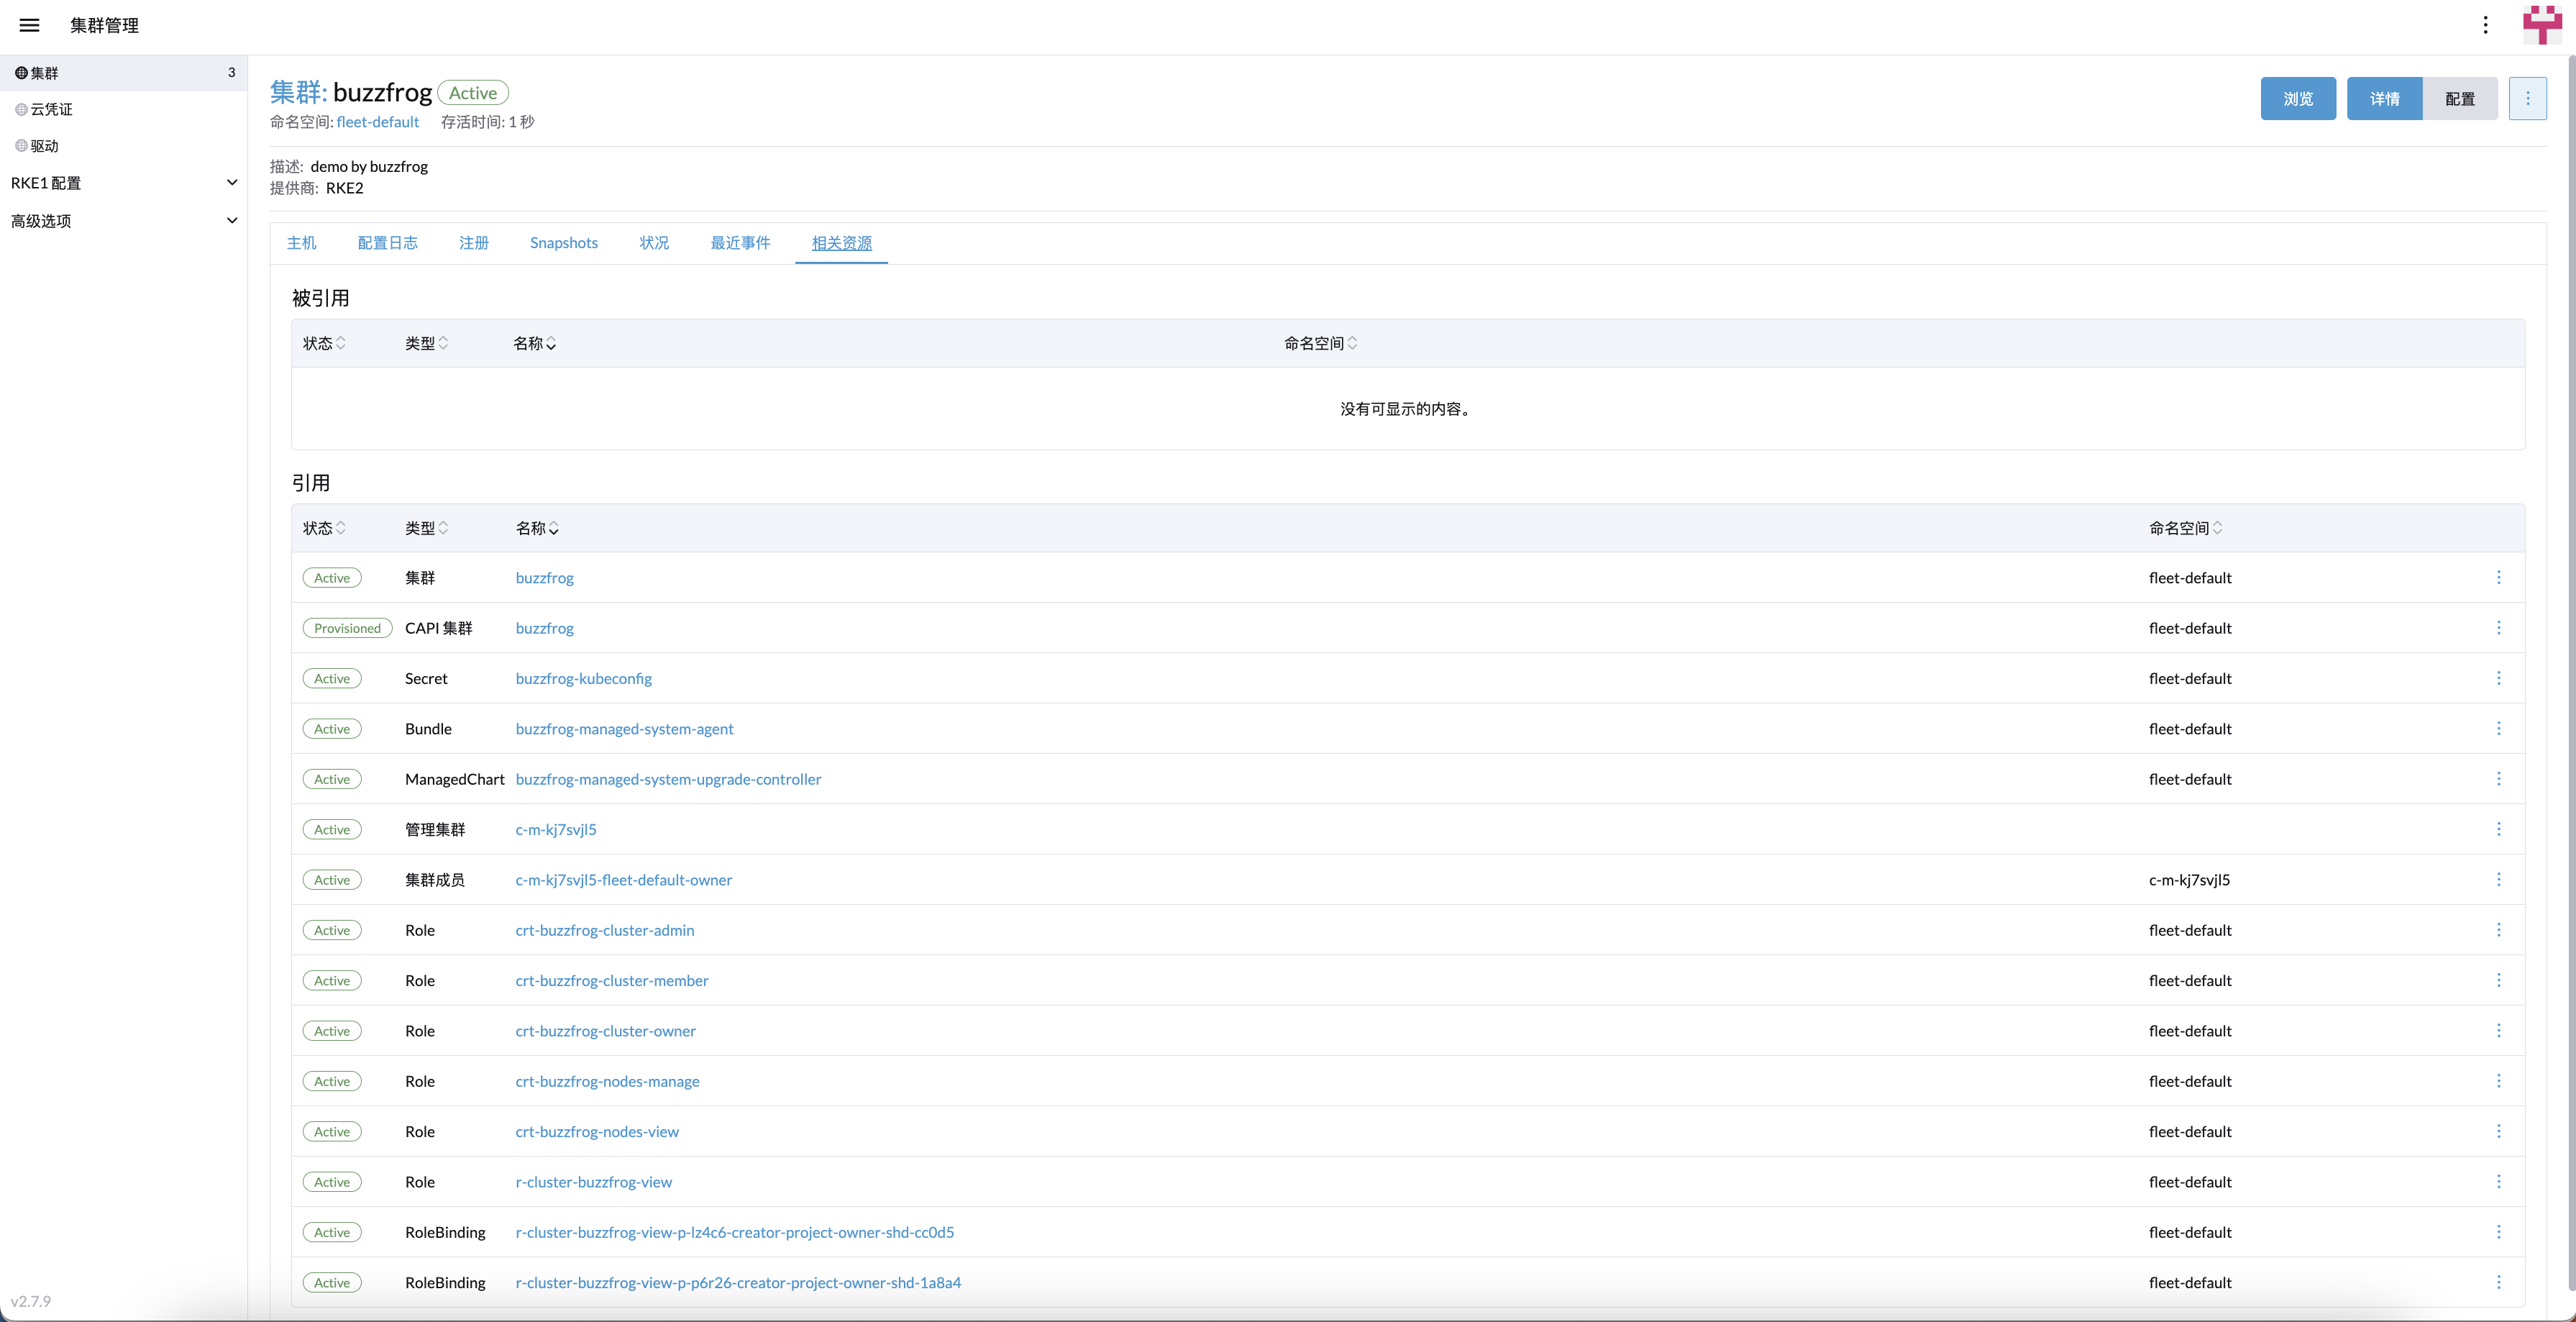The image size is (2576, 1322).
Task: Open row actions for crt-buzzfrog-cluster-admin Role
Action: (2498, 930)
